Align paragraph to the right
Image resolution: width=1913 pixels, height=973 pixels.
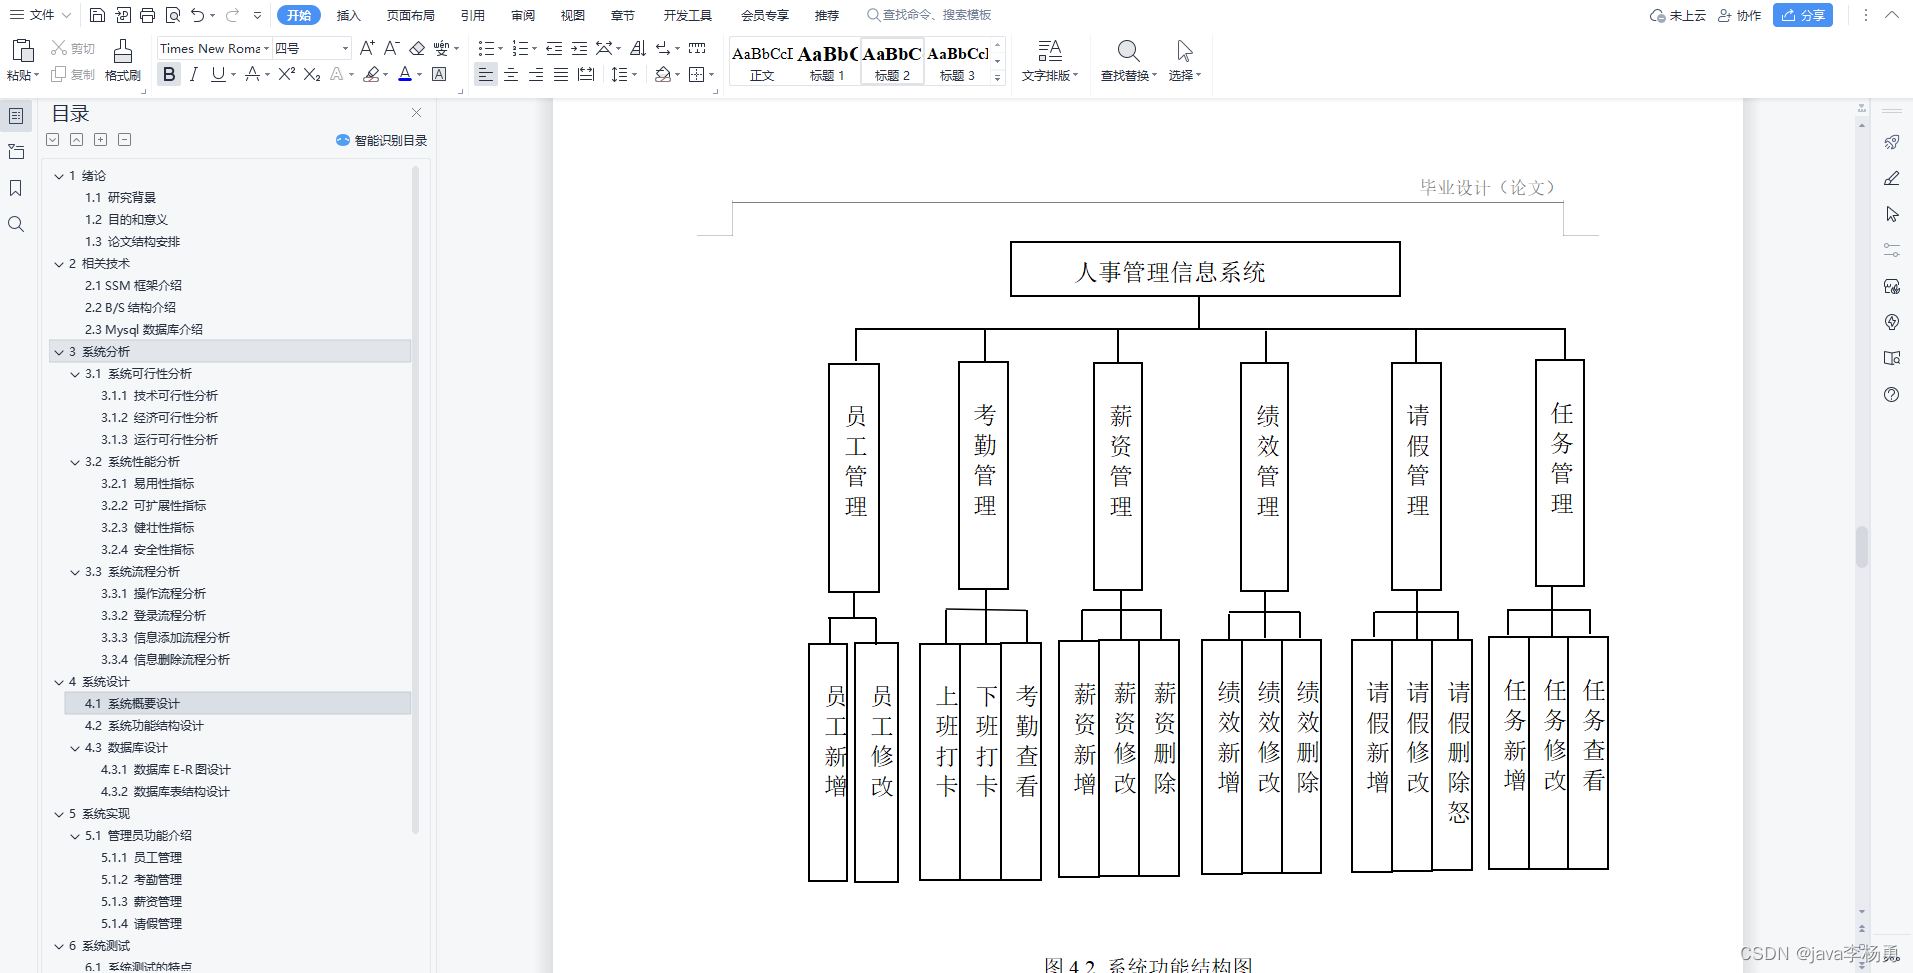pos(536,74)
